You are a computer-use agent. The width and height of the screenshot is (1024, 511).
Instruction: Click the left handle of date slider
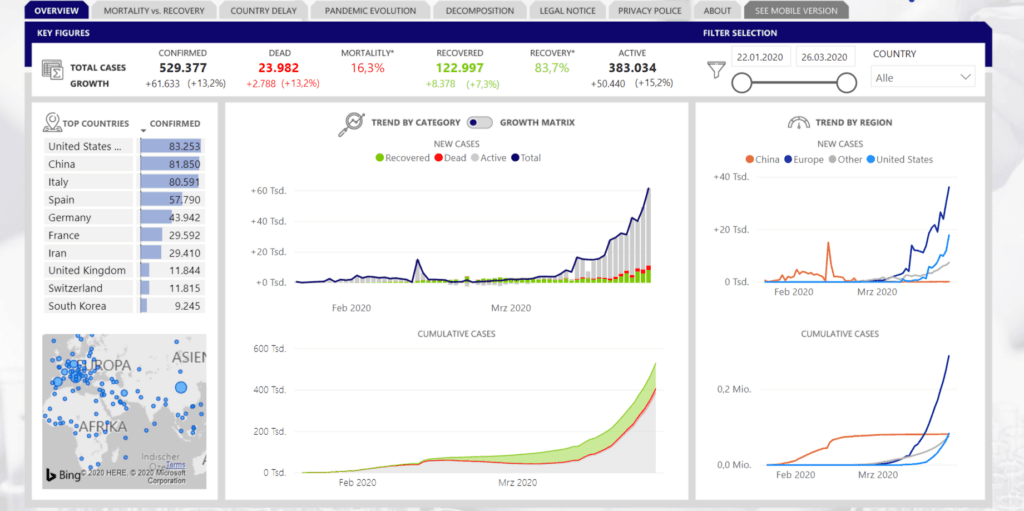pos(743,83)
